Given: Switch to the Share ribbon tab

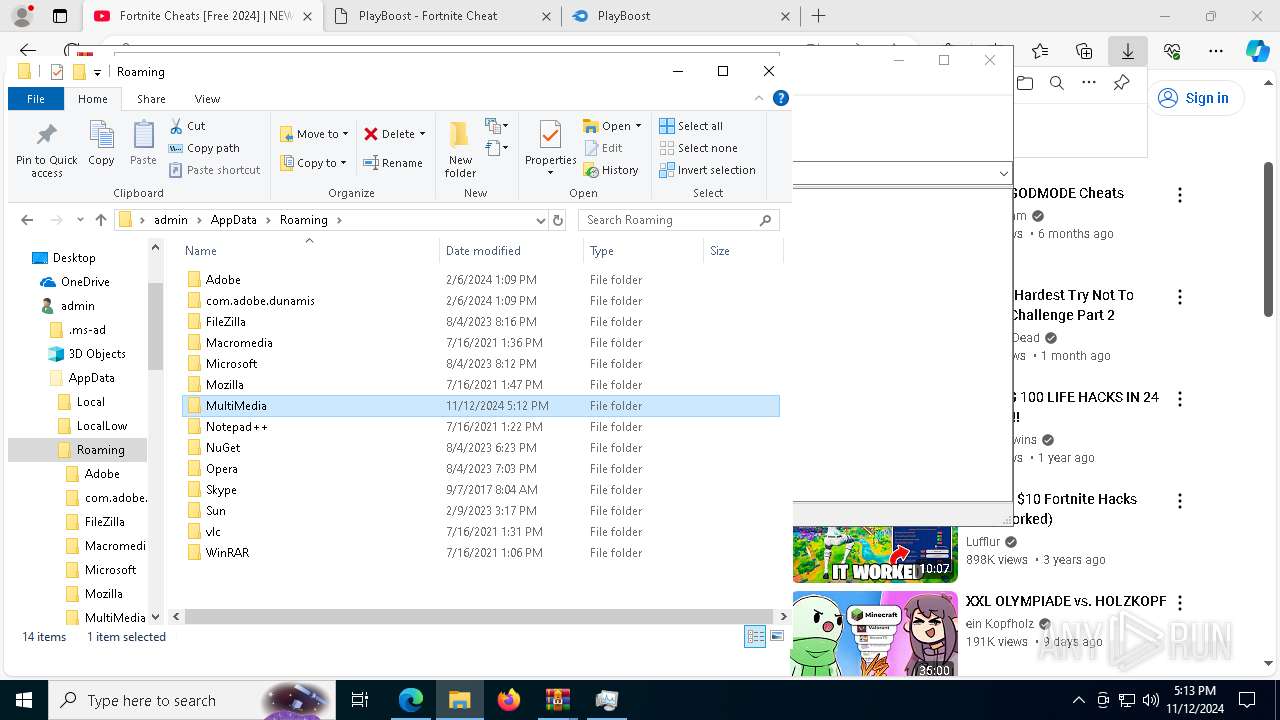Looking at the screenshot, I should (x=151, y=99).
